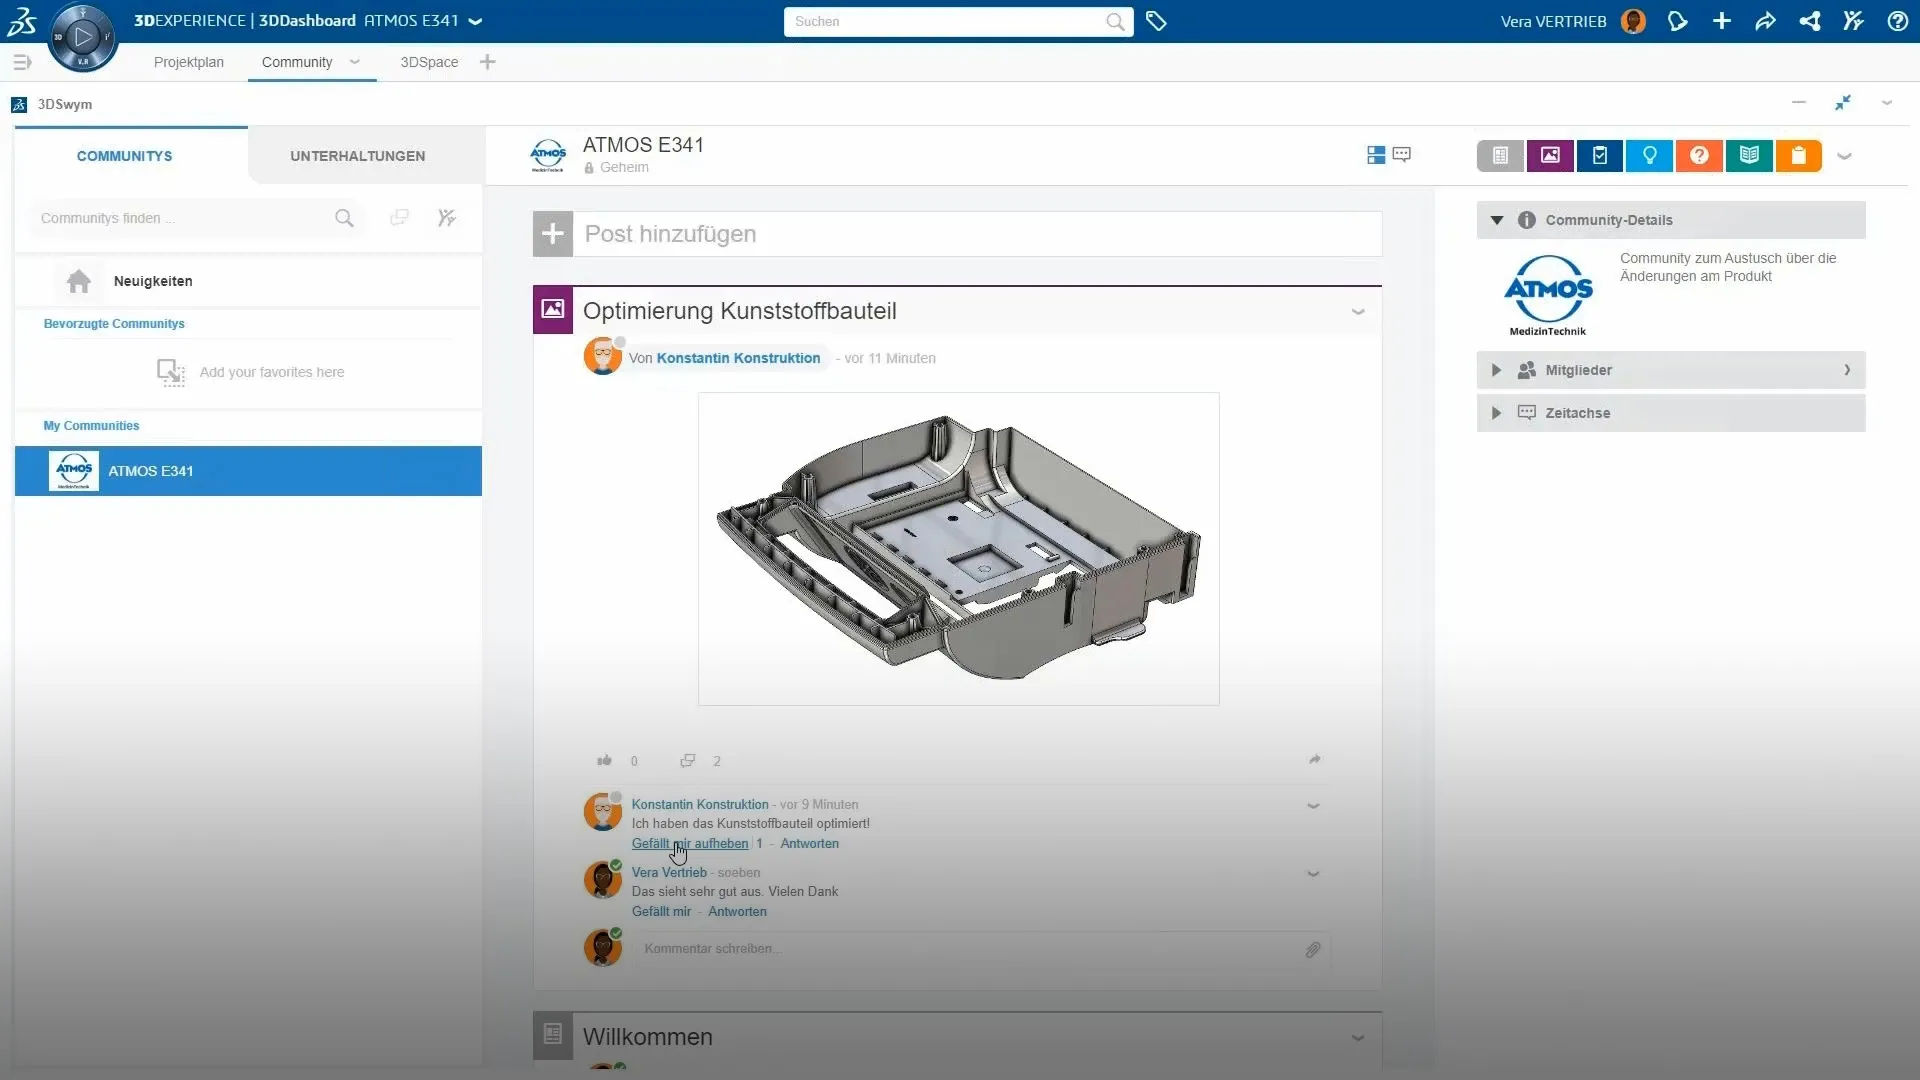The height and width of the screenshot is (1080, 1920).
Task: Click the Konstantin Konstruktion author link
Action: coord(738,358)
